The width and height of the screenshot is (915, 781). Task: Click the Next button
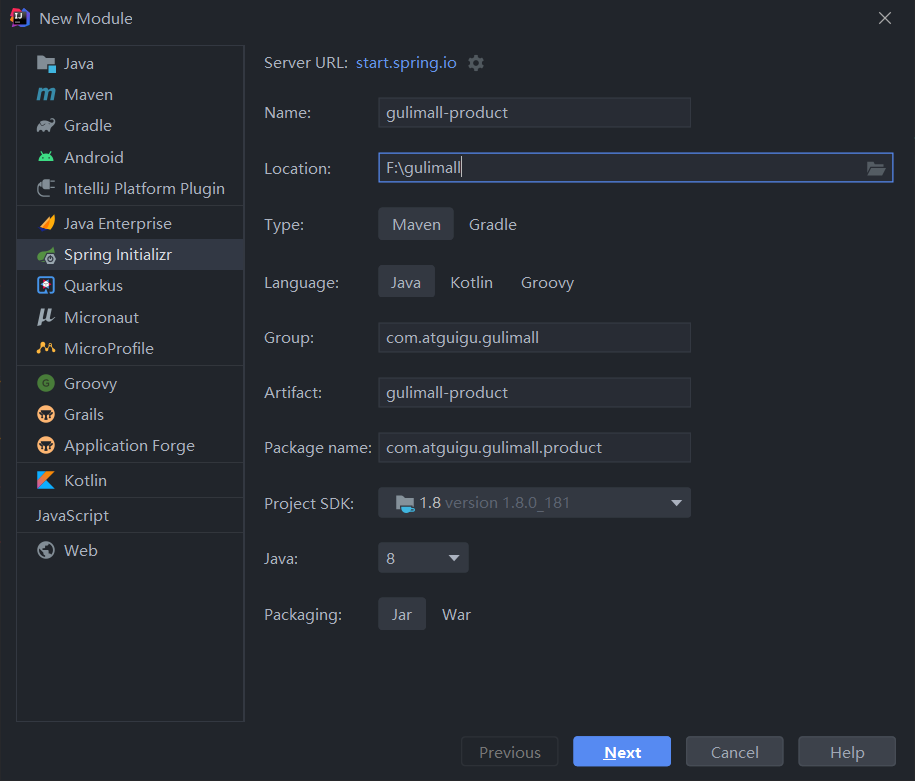(x=622, y=752)
